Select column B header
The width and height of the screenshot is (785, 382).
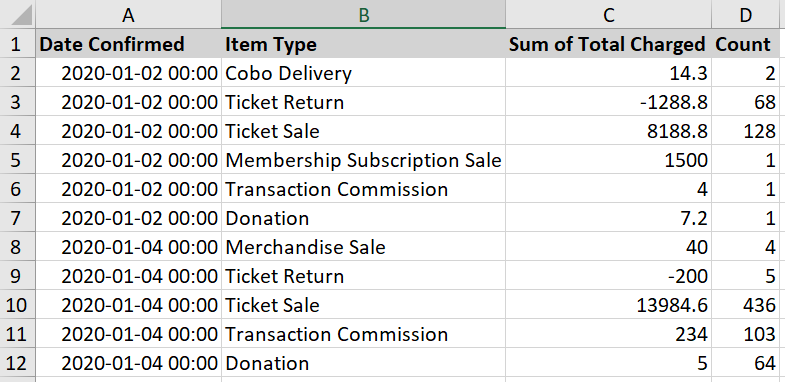pos(363,14)
